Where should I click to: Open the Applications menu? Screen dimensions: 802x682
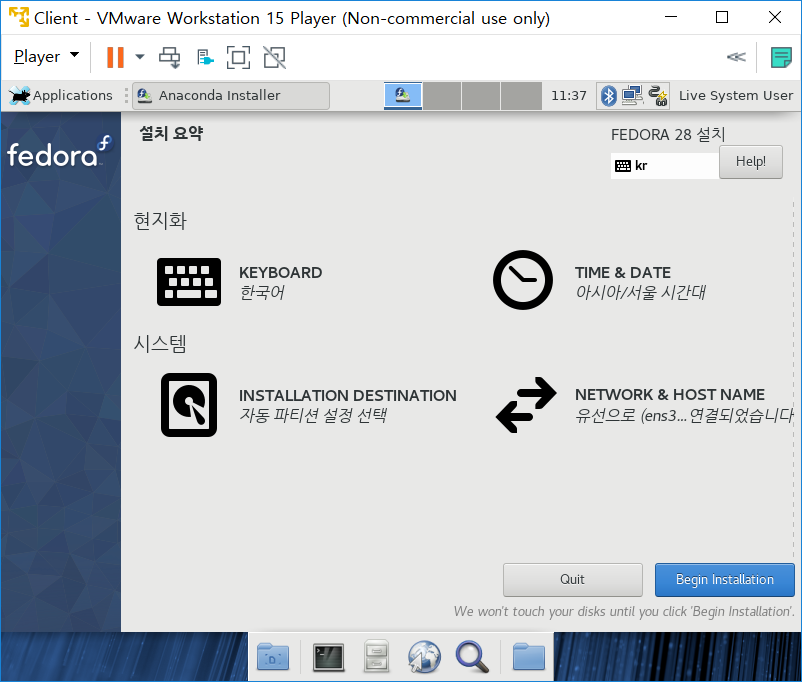(61, 96)
